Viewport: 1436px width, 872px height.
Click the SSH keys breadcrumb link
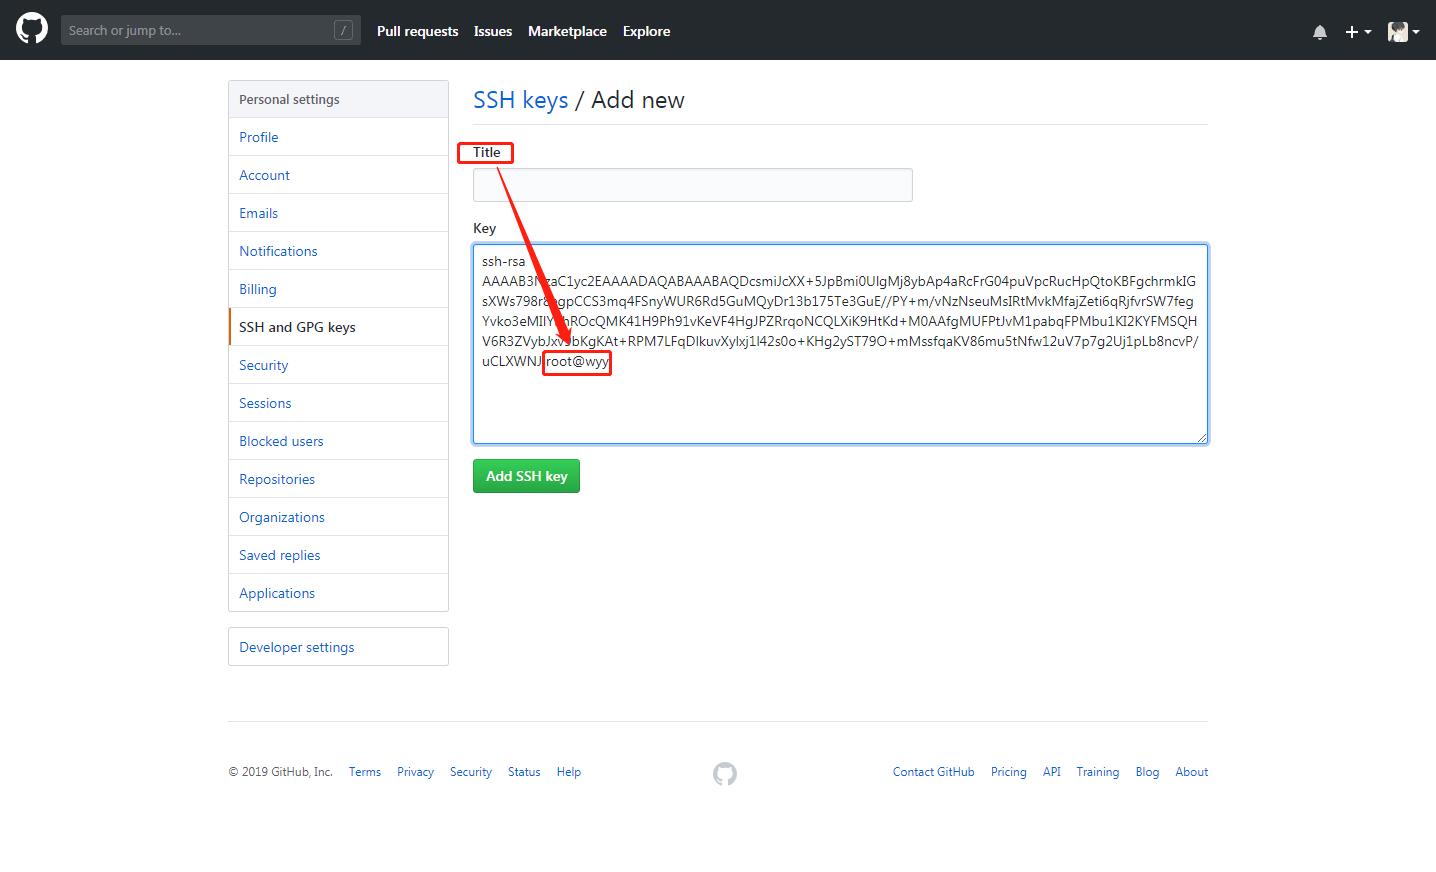click(520, 100)
